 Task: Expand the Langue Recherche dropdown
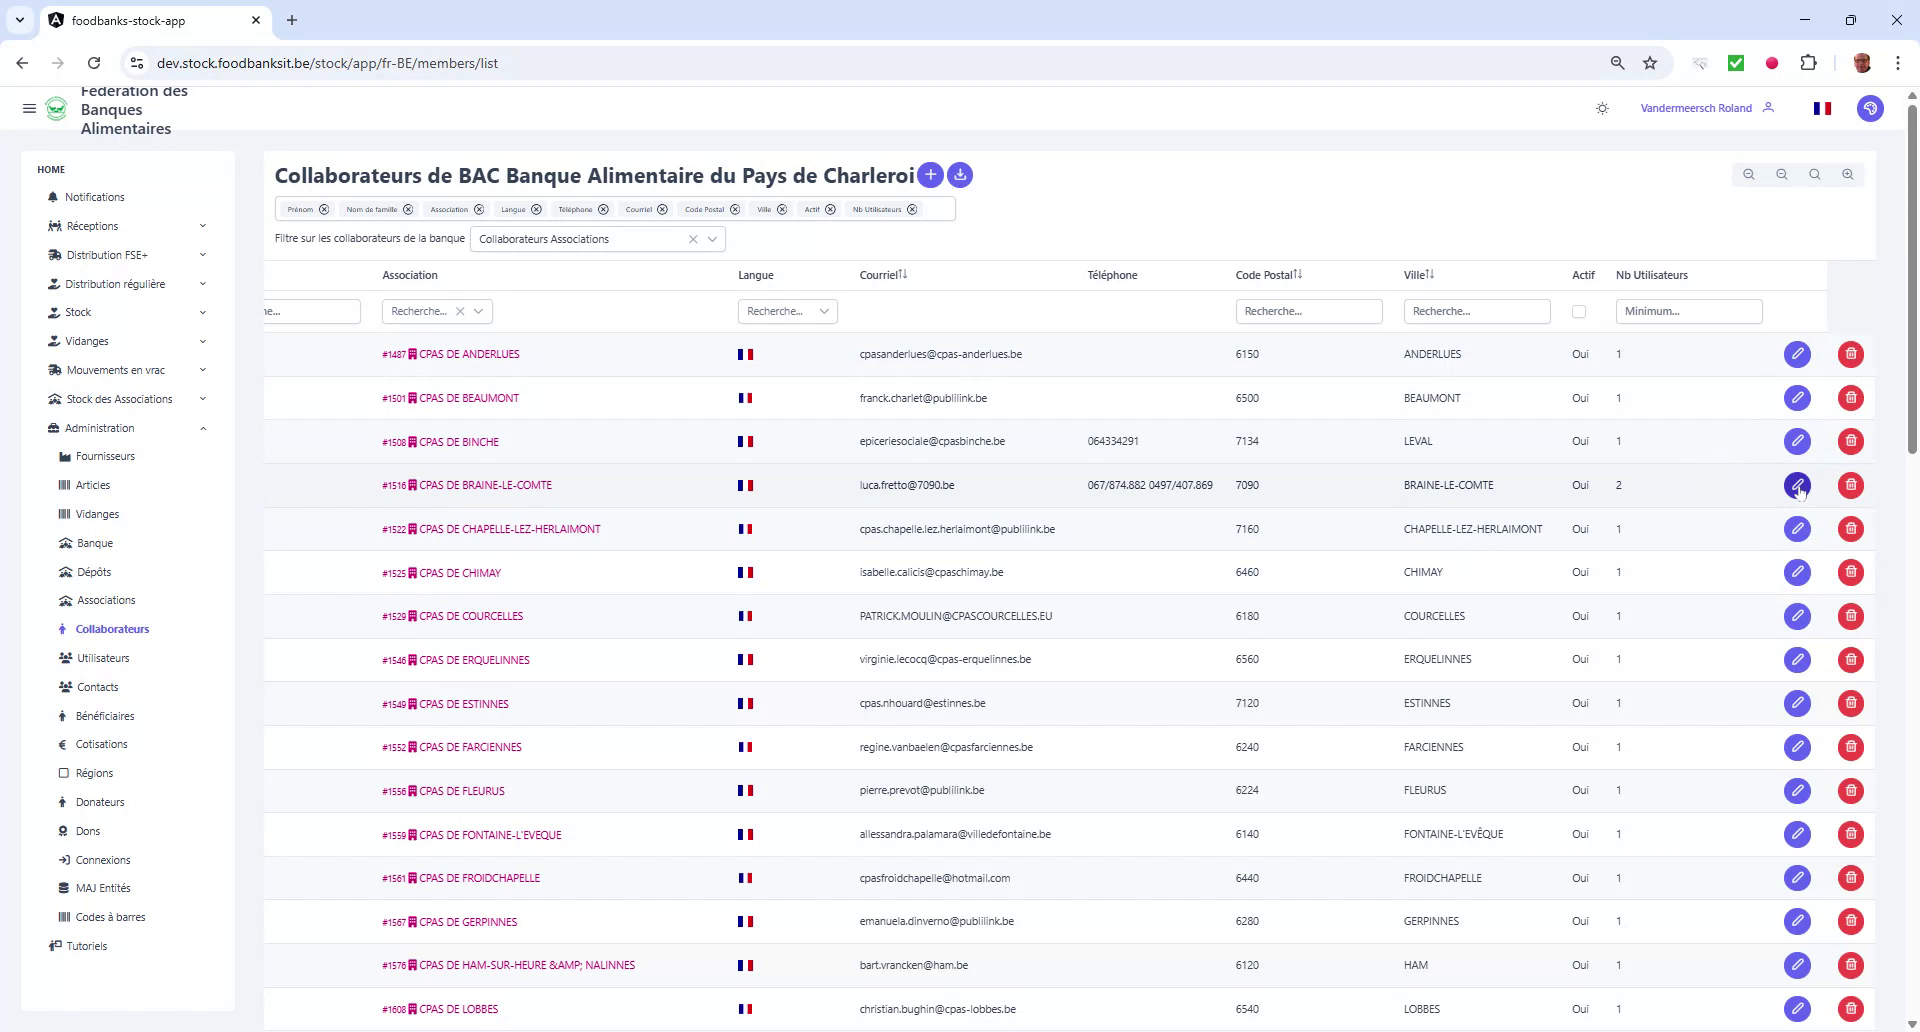point(824,311)
